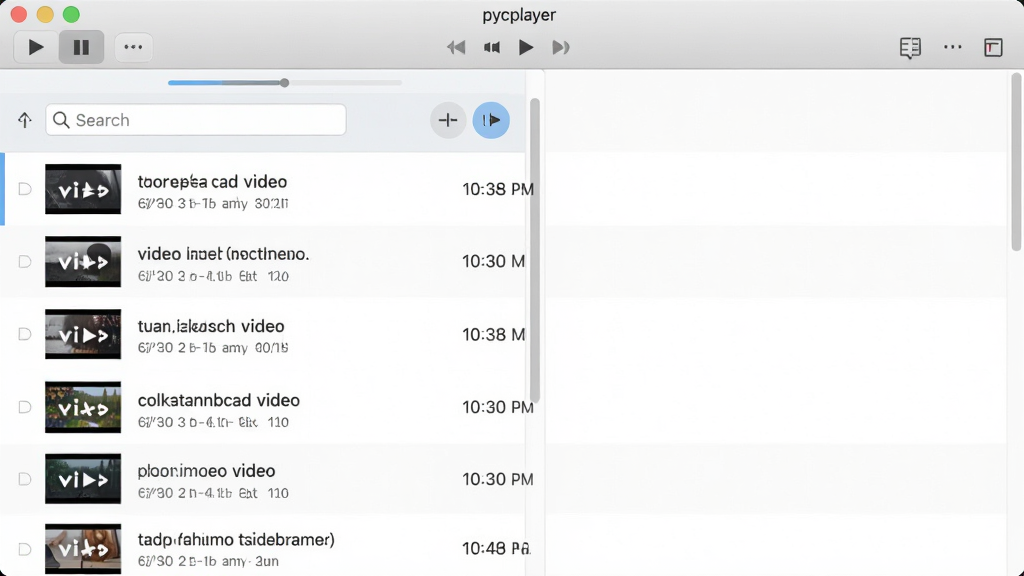Viewport: 1024px width, 576px height.
Task: Focus the Search input field
Action: (x=196, y=120)
